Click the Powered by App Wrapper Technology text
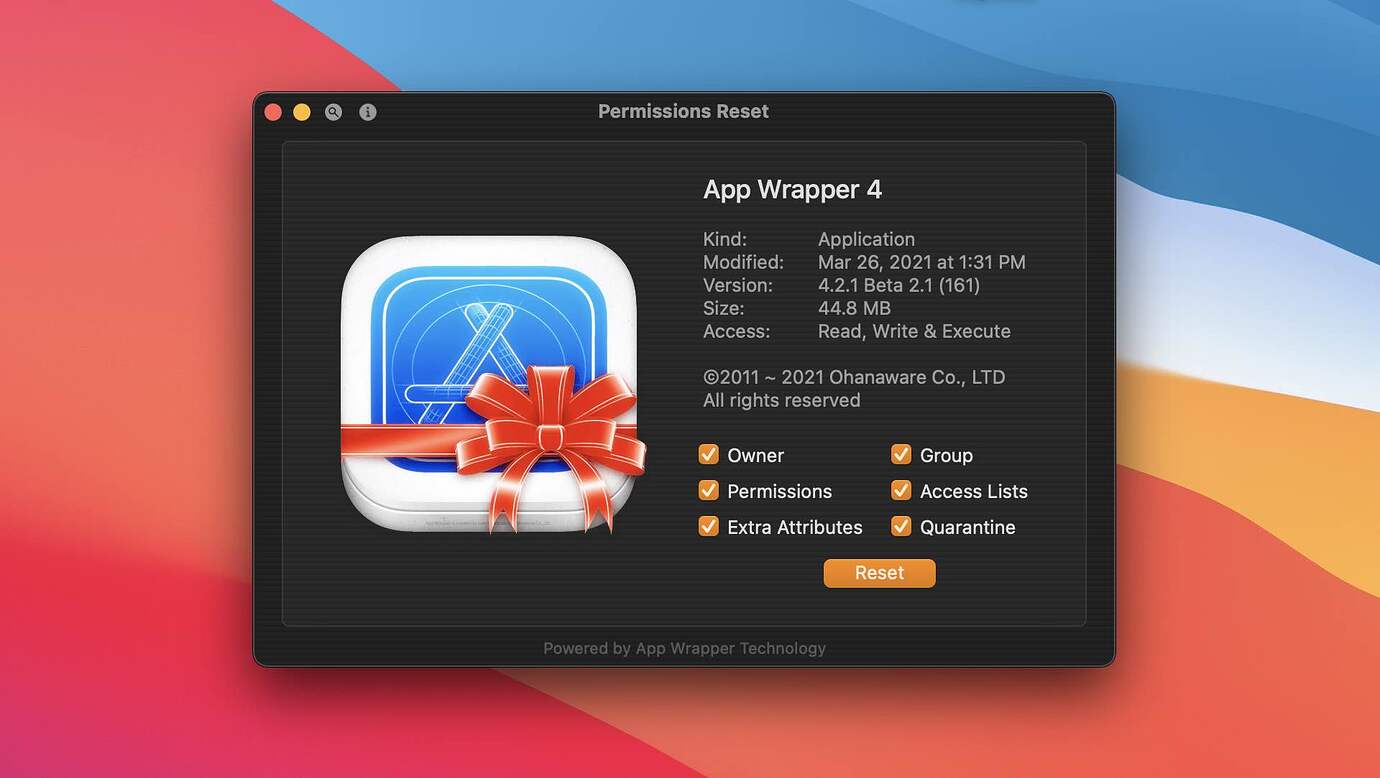The height and width of the screenshot is (778, 1380). [684, 648]
